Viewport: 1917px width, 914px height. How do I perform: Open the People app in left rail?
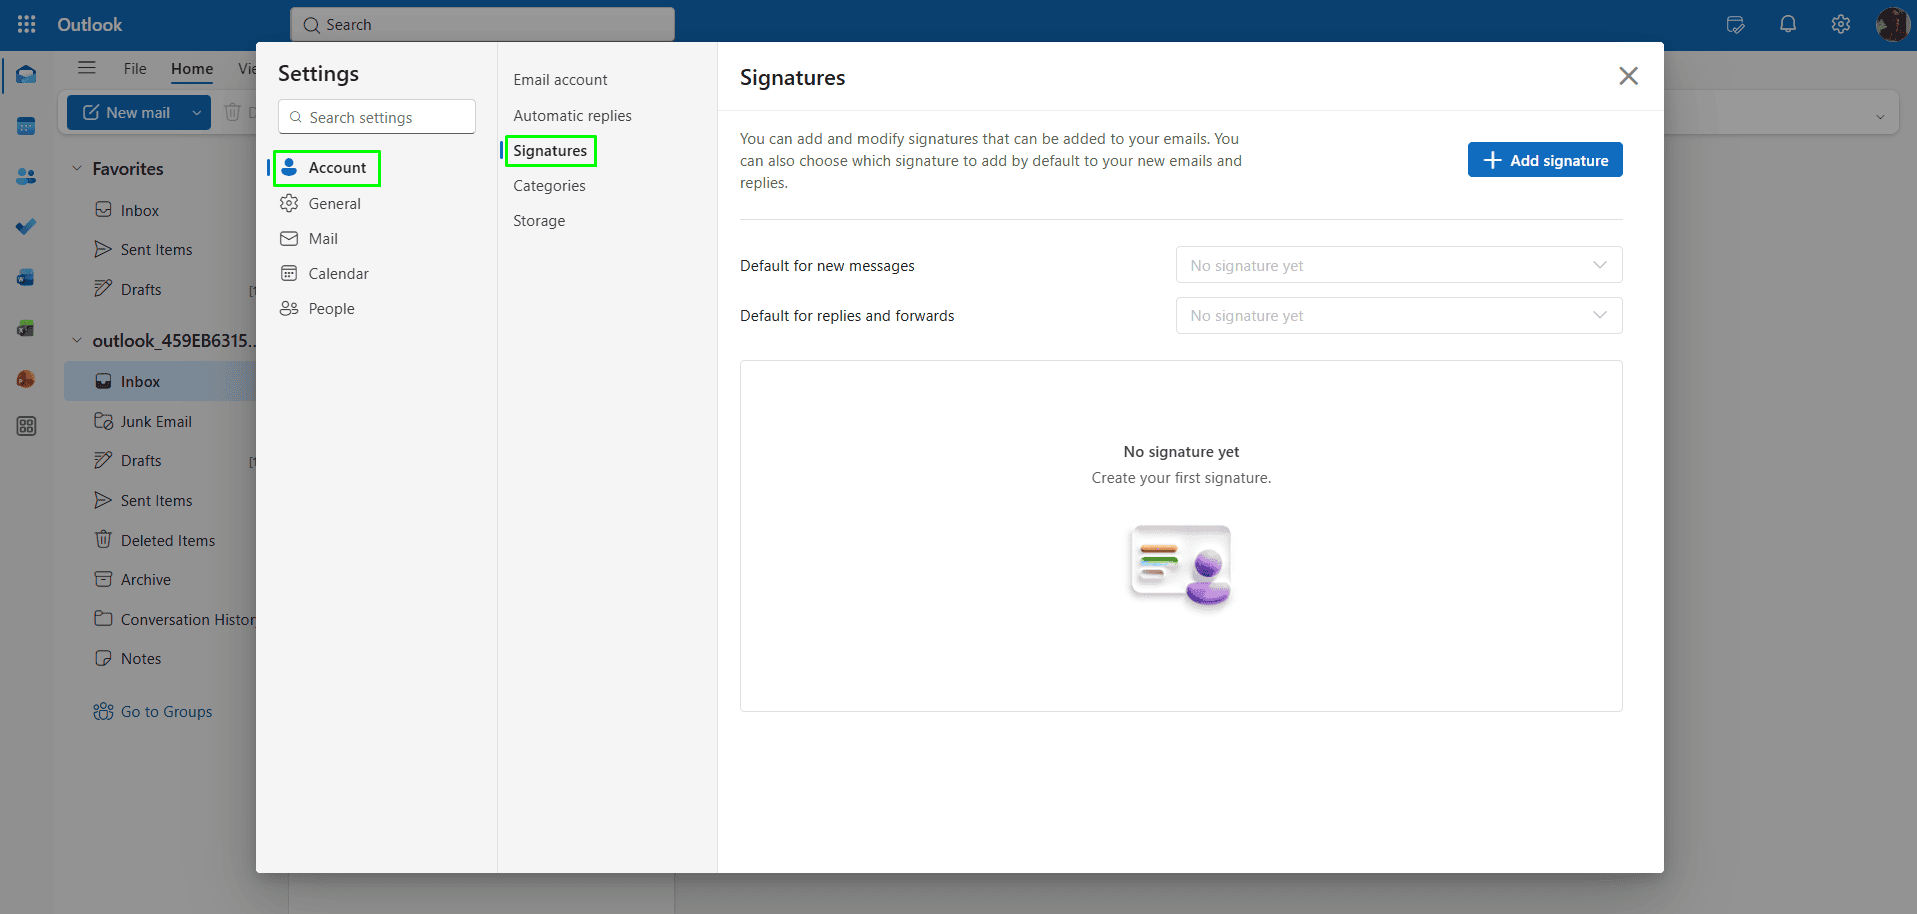tap(26, 176)
